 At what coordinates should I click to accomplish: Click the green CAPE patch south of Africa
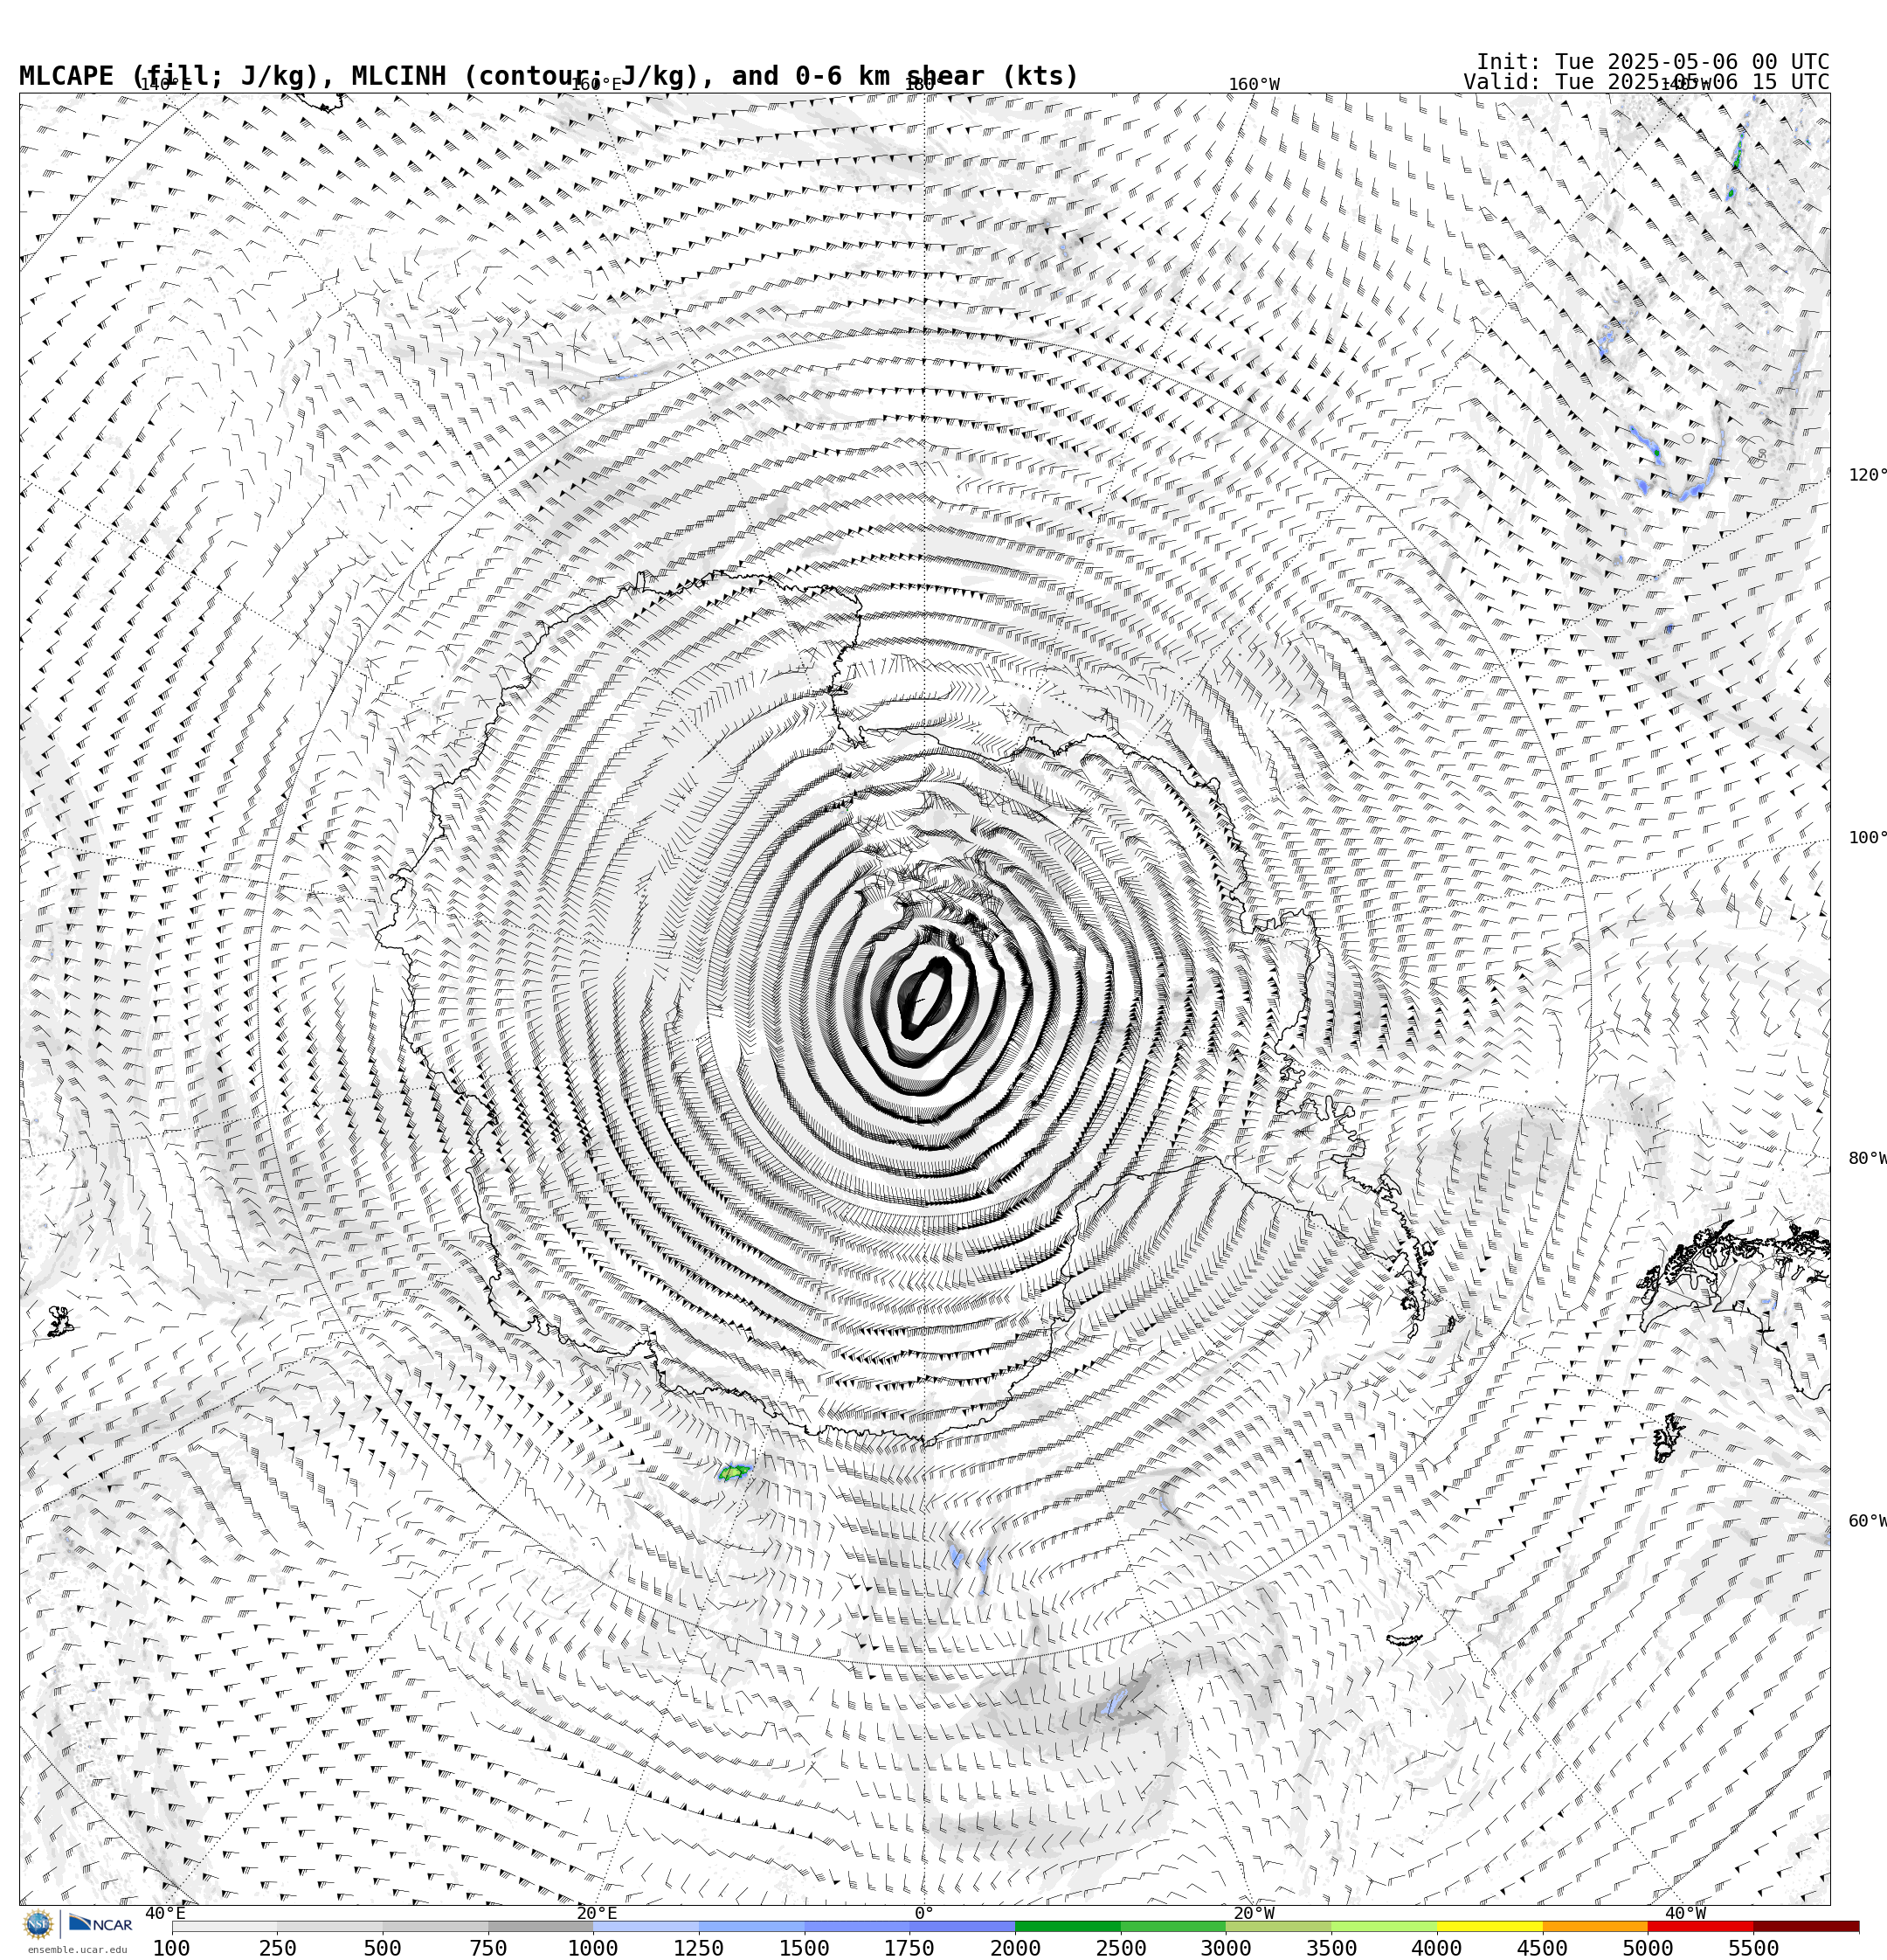click(734, 1471)
